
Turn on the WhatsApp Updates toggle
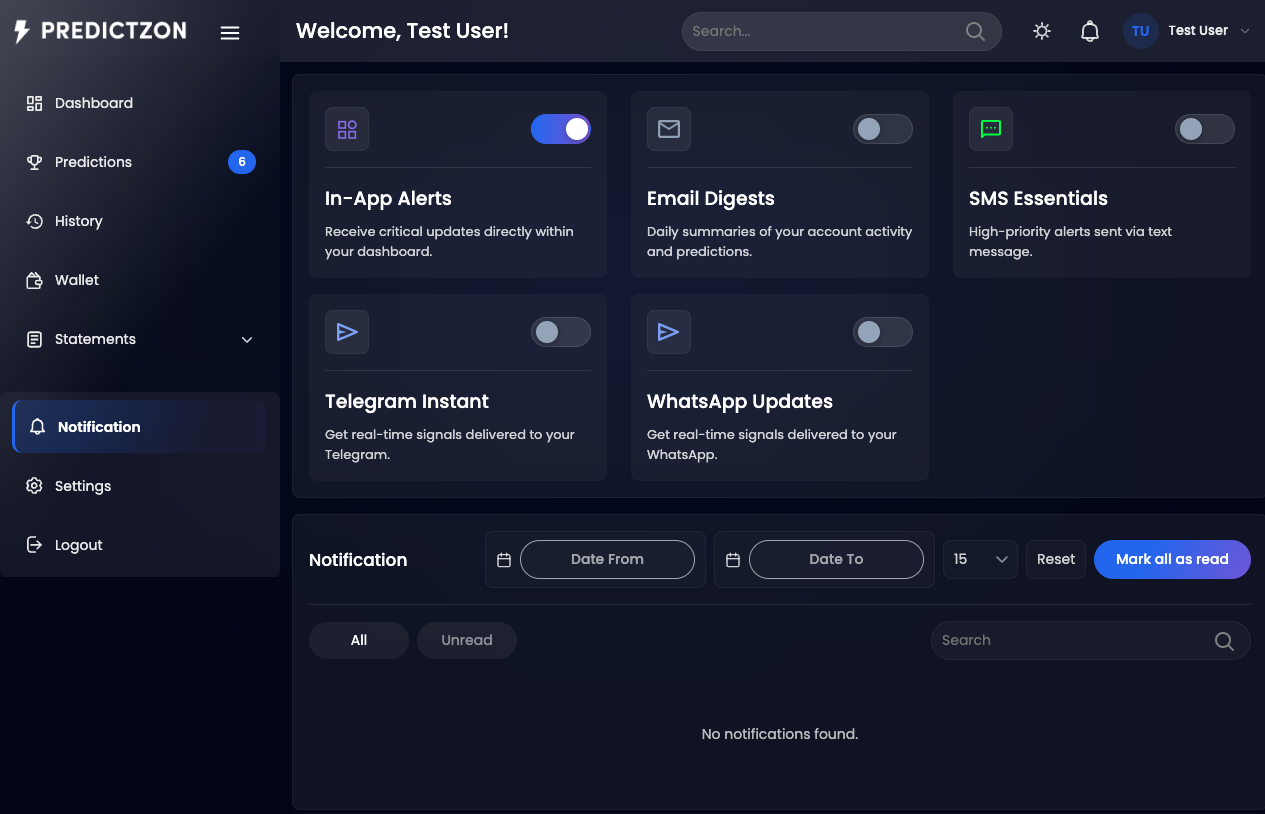(883, 332)
